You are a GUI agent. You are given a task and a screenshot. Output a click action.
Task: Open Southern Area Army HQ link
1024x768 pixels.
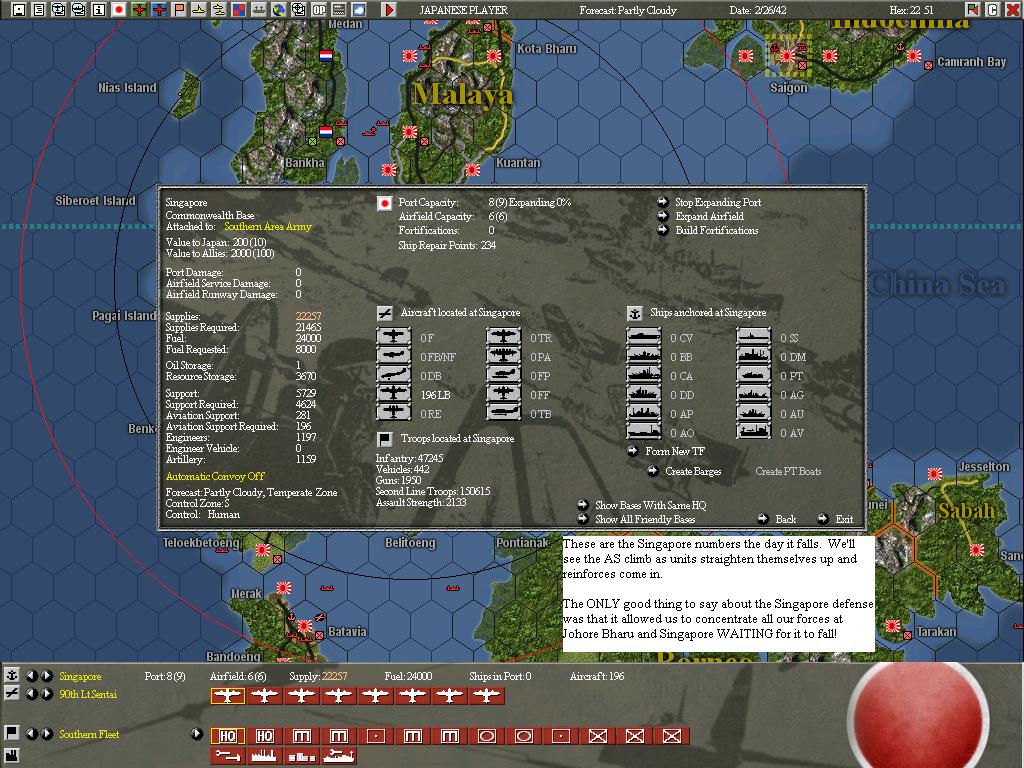coord(268,227)
